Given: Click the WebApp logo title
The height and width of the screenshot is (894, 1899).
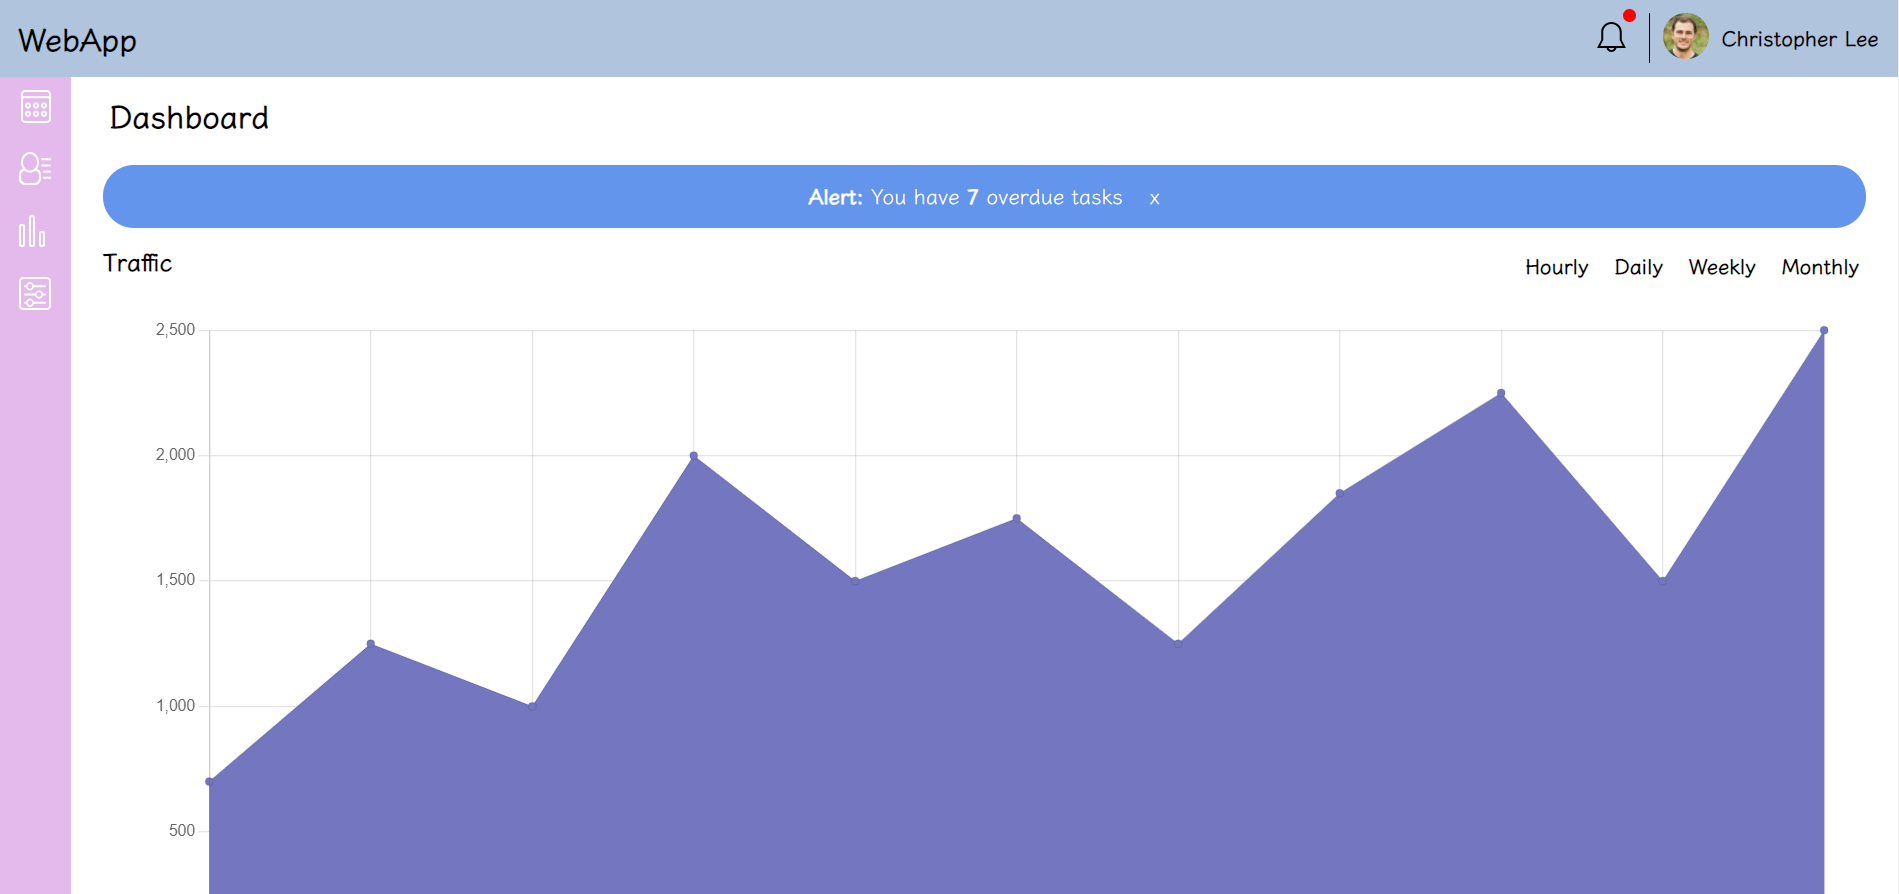Looking at the screenshot, I should [x=77, y=40].
